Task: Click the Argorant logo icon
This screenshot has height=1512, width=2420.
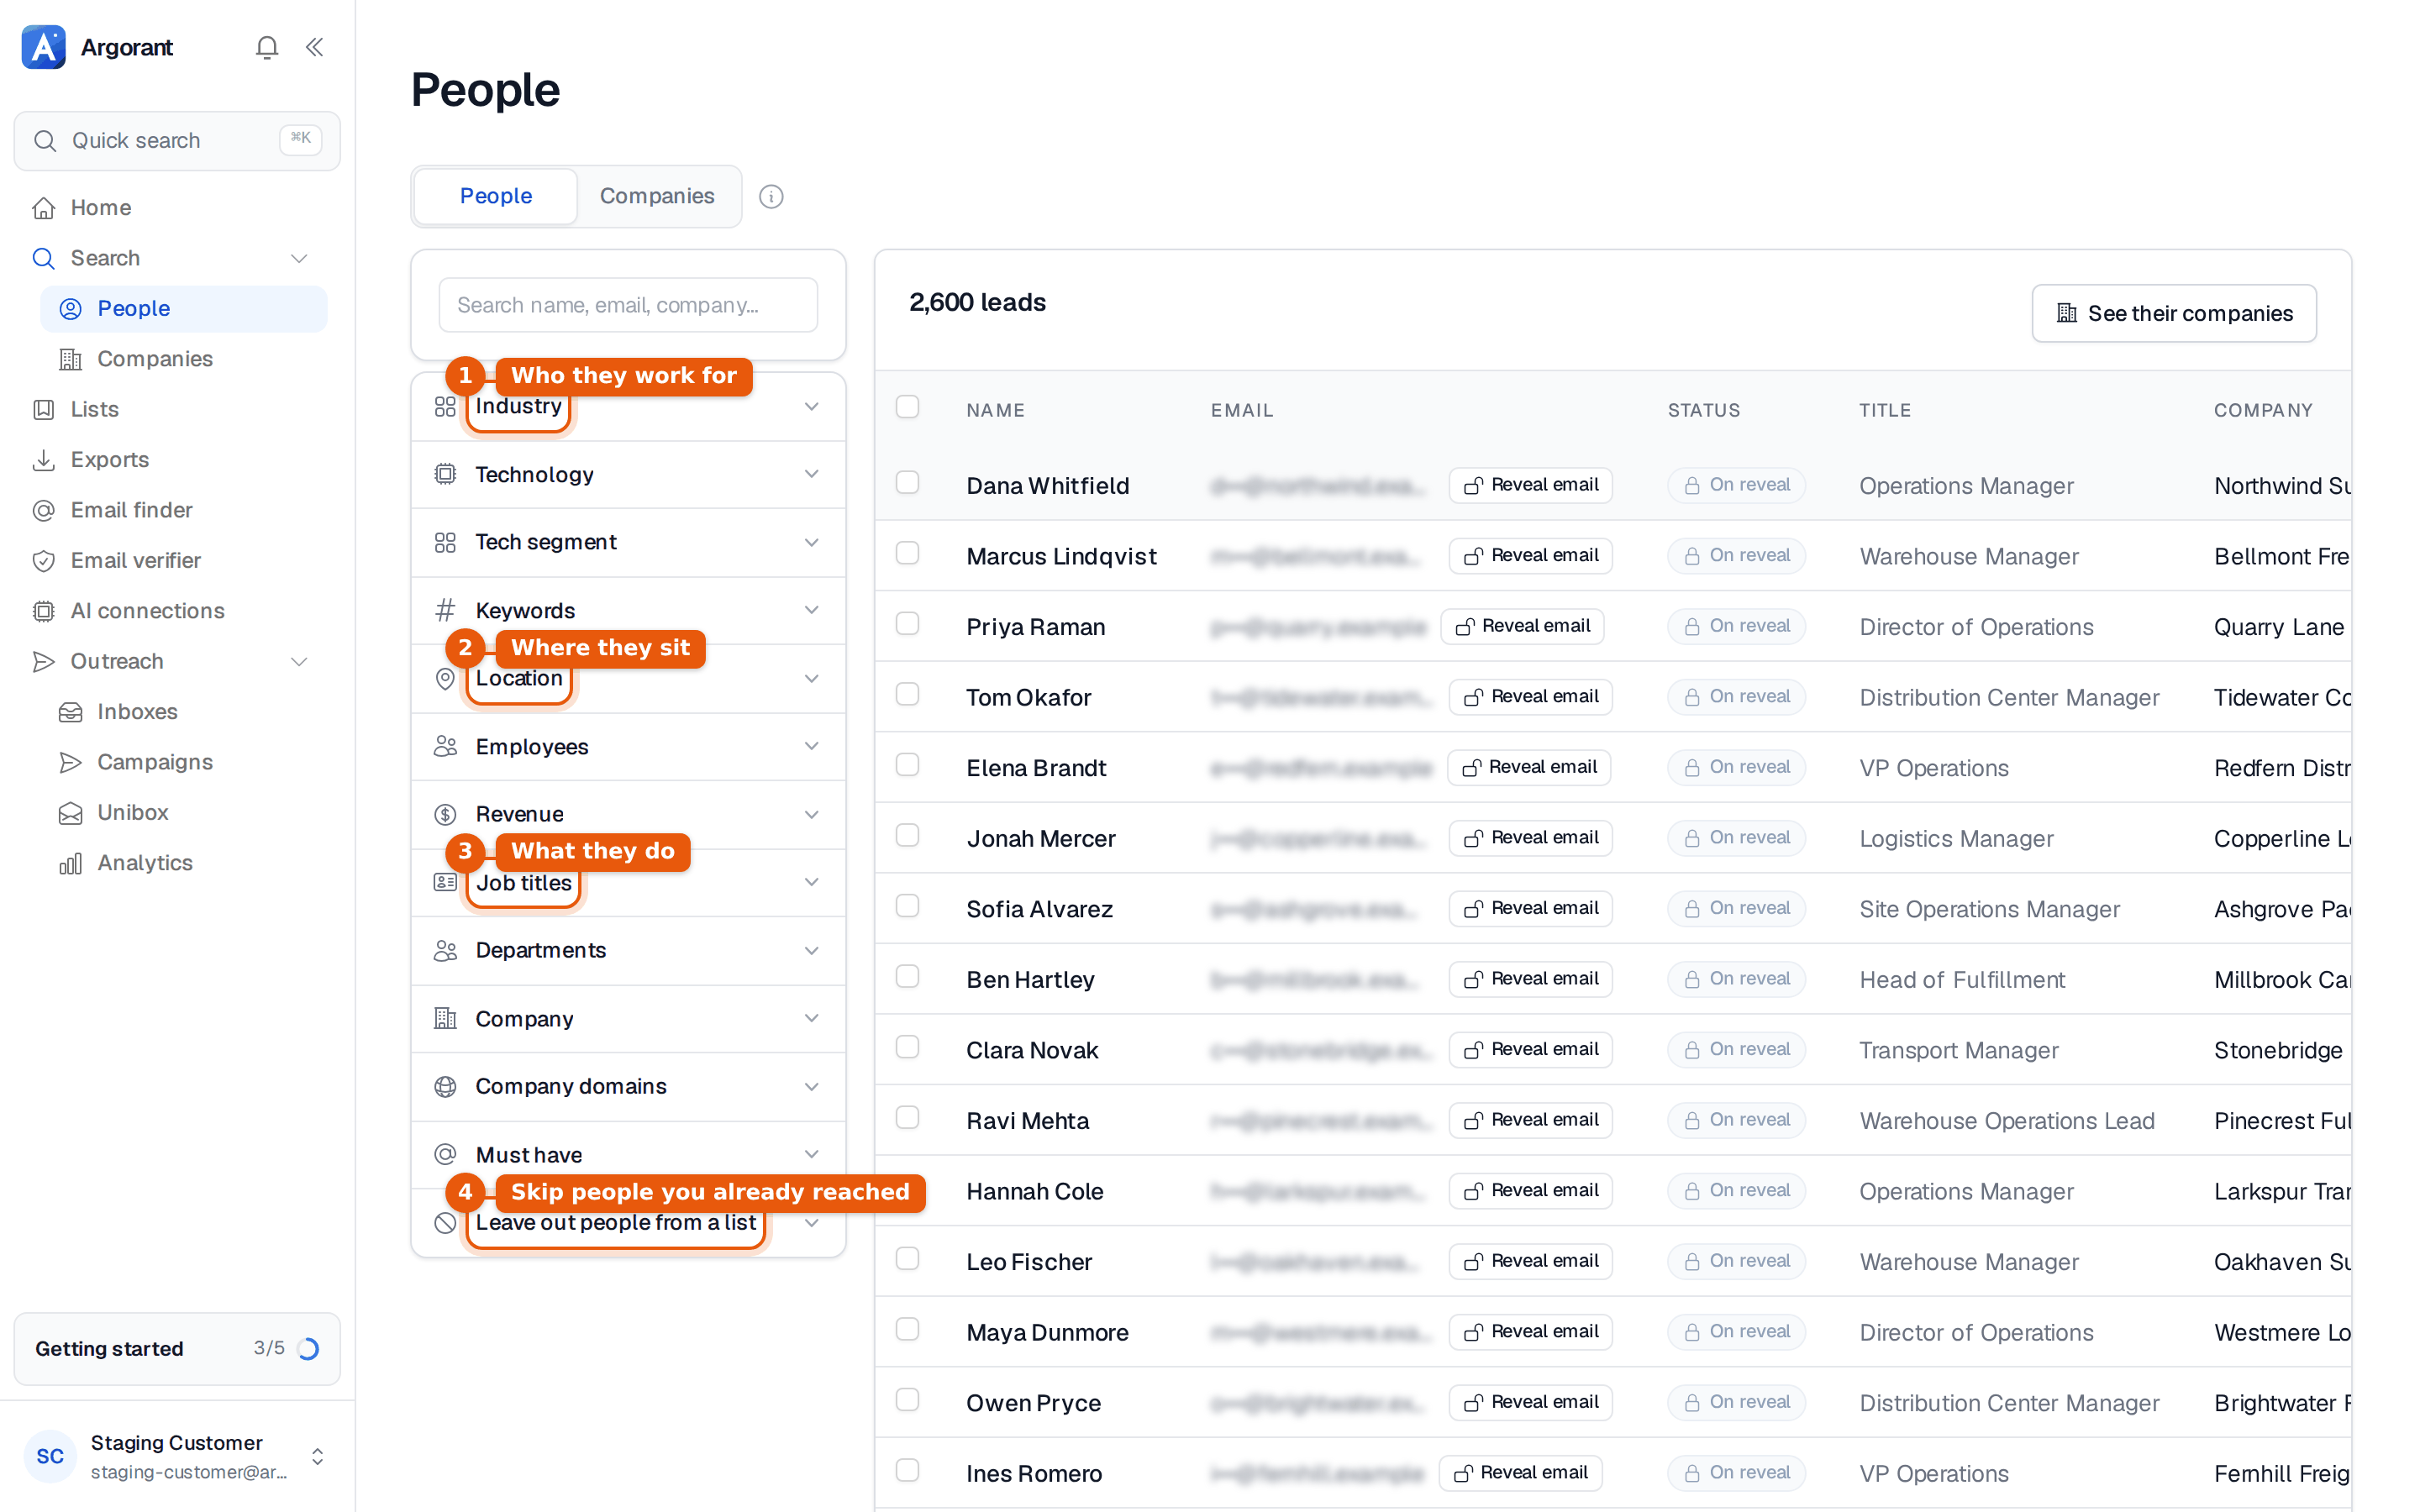Action: coord(44,47)
